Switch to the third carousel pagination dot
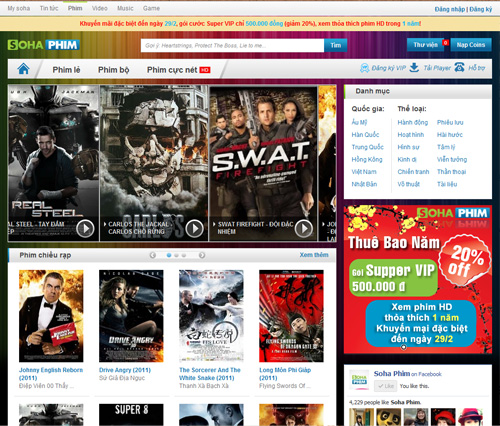The width and height of the screenshot is (500, 426). (x=184, y=255)
